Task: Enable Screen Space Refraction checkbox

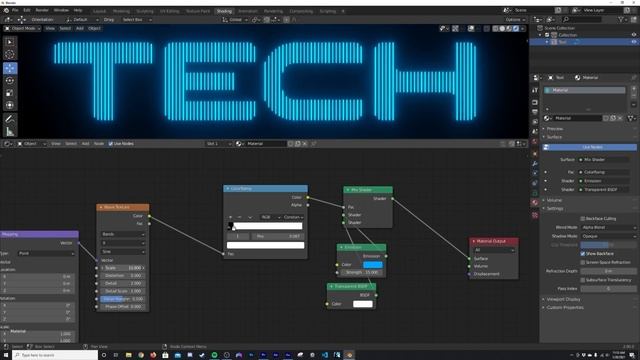Action: pos(583,262)
